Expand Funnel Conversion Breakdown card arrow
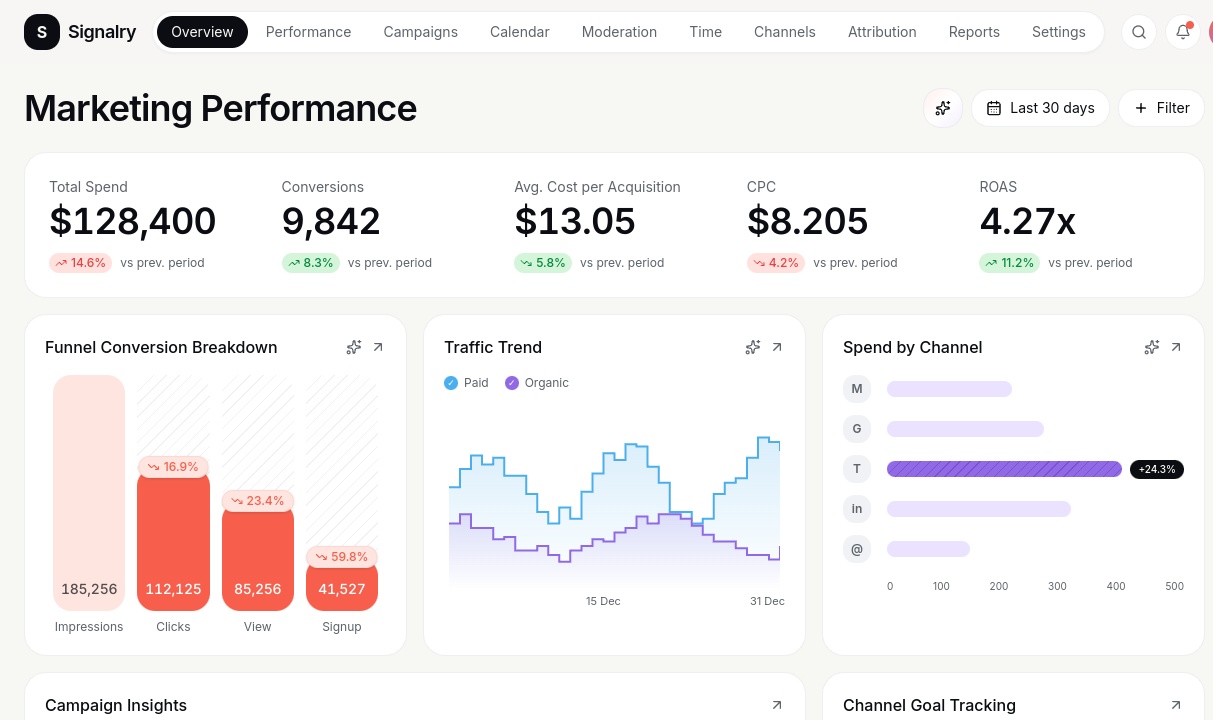This screenshot has height=720, width=1213. pos(378,347)
